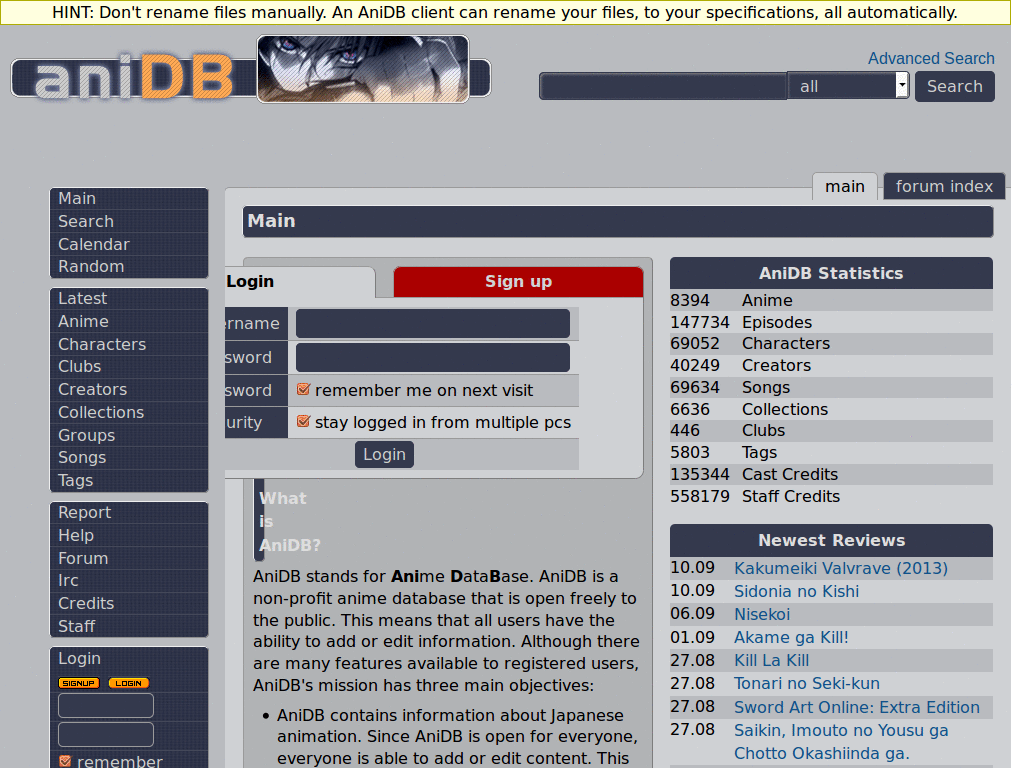Open Anime in the sidebar menu
1024x768 pixels.
[x=129, y=321]
